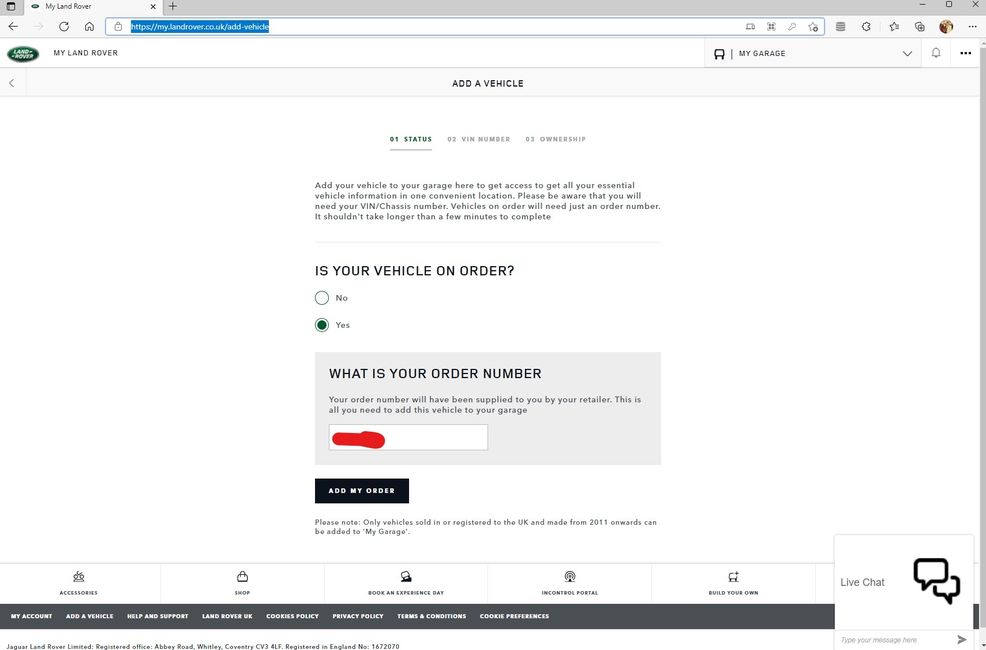
Task: Click into the order number input field
Action: tap(408, 438)
